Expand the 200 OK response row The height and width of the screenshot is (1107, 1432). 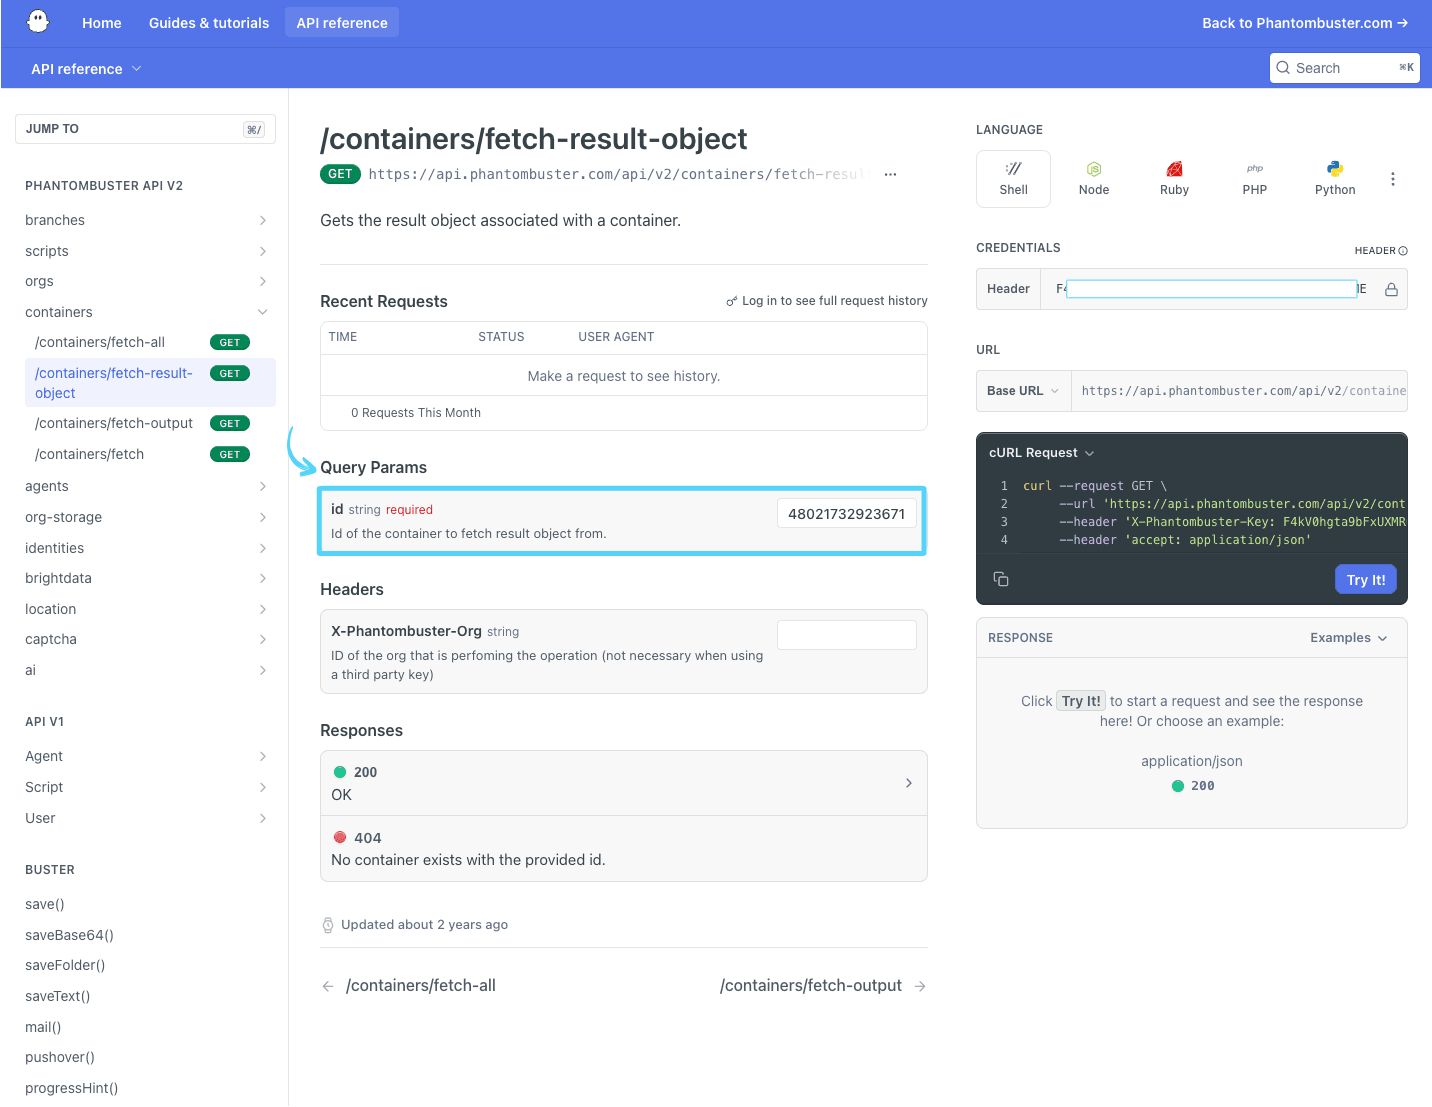624,783
